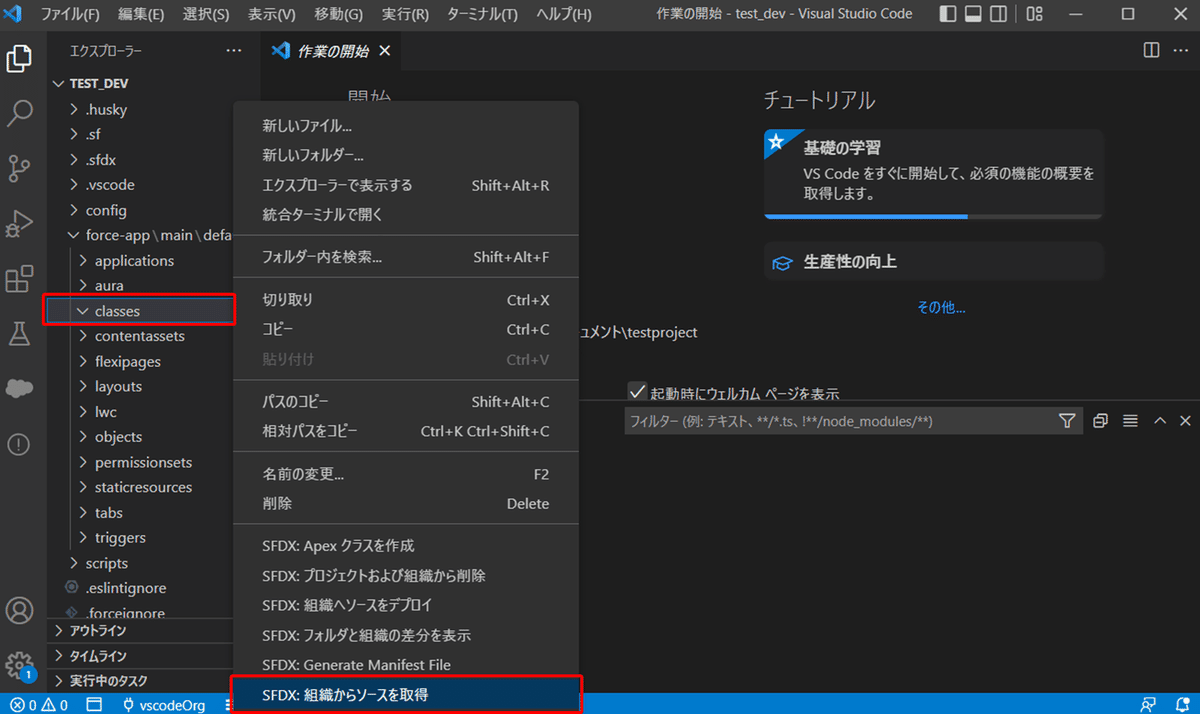Toggle 起動時にウェルカム ページを表示 checkbox

(x=637, y=392)
